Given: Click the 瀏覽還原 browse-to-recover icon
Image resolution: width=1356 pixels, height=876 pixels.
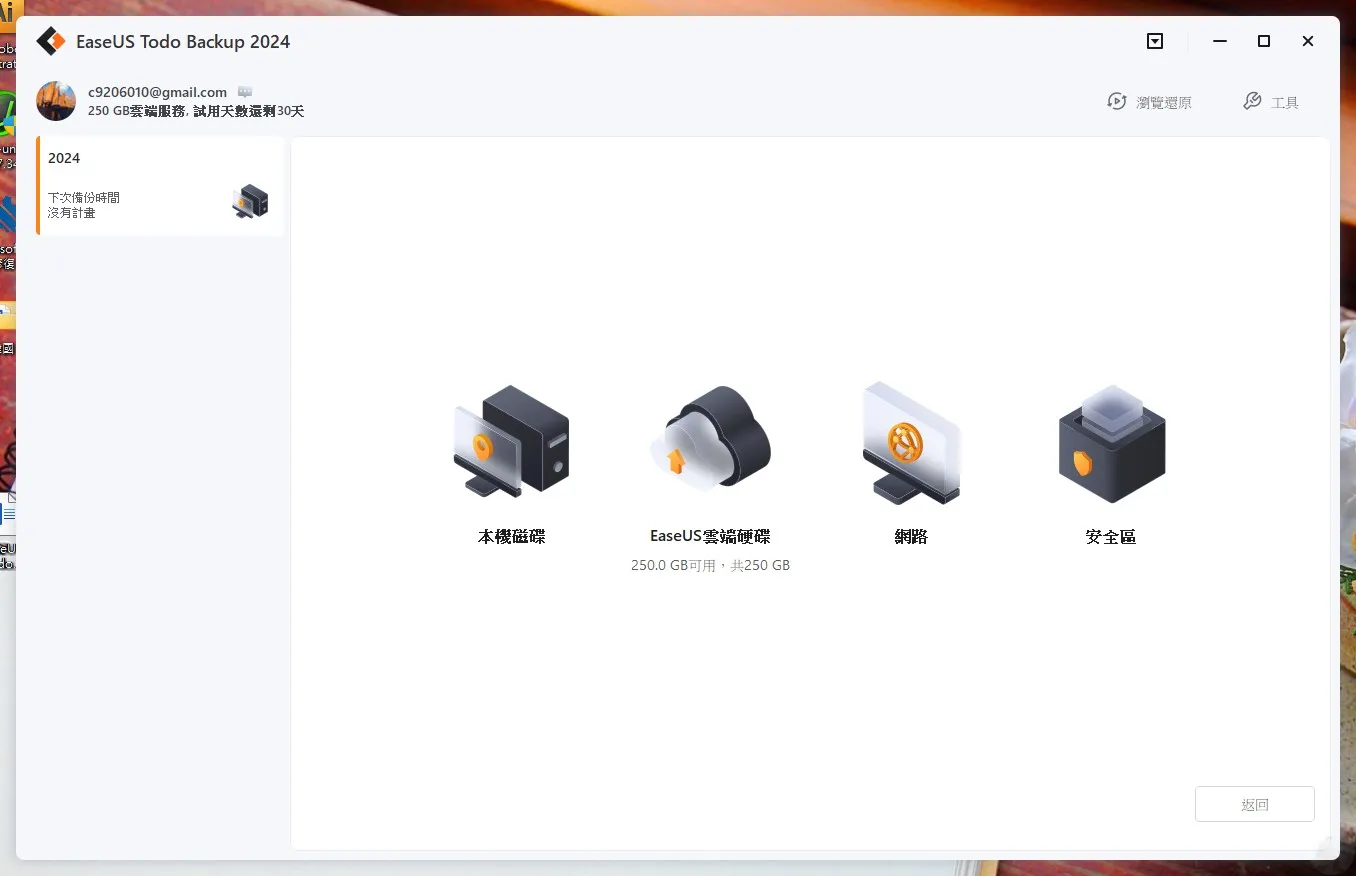Looking at the screenshot, I should [1117, 102].
